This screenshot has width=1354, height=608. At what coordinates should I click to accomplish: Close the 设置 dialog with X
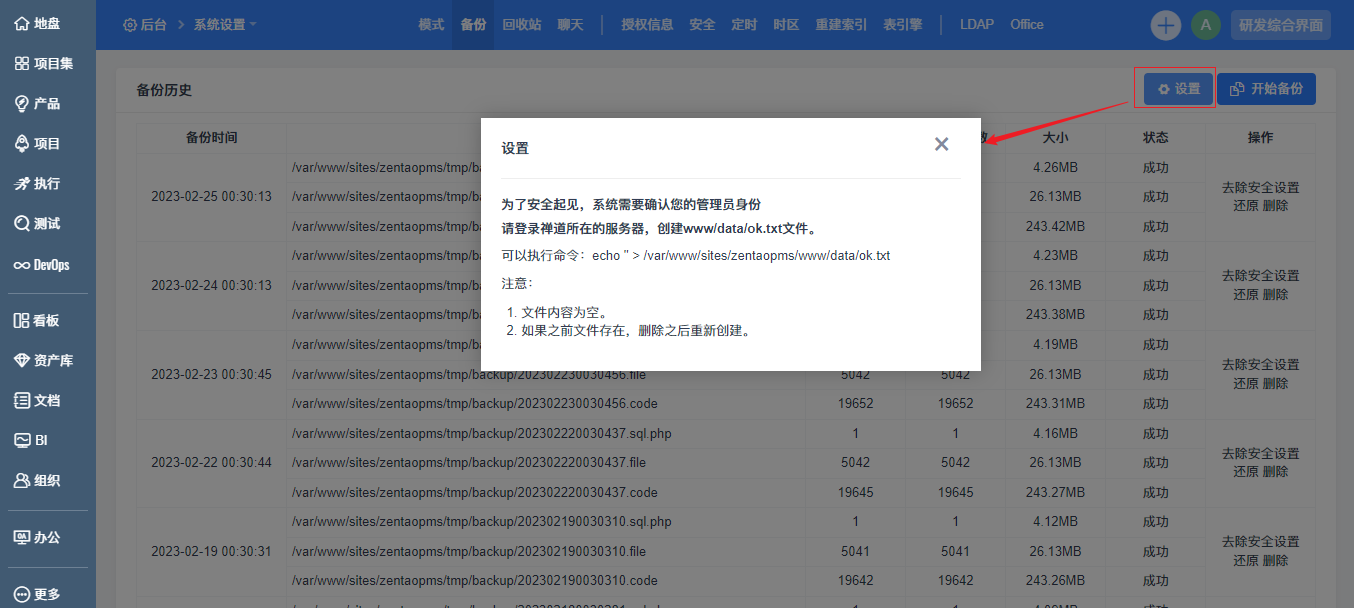pos(941,144)
